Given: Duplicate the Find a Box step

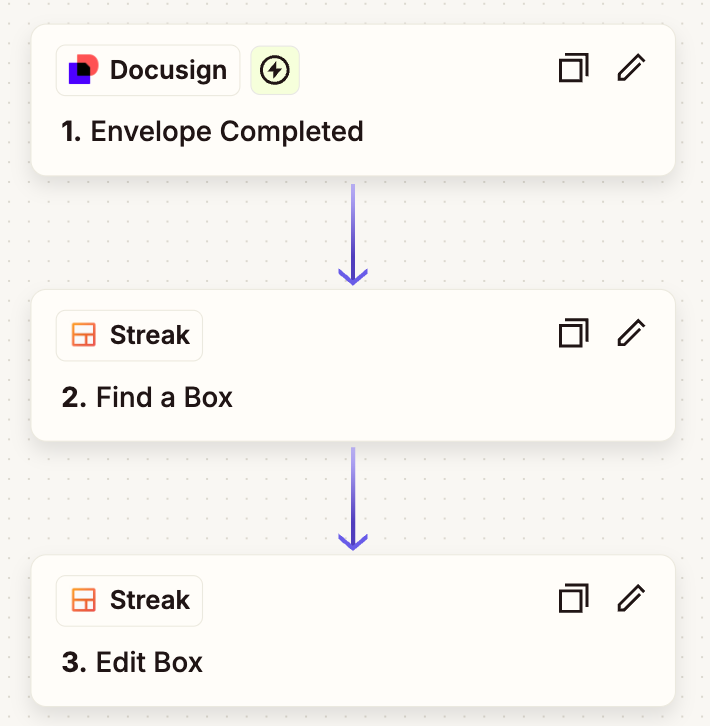Looking at the screenshot, I should (573, 333).
